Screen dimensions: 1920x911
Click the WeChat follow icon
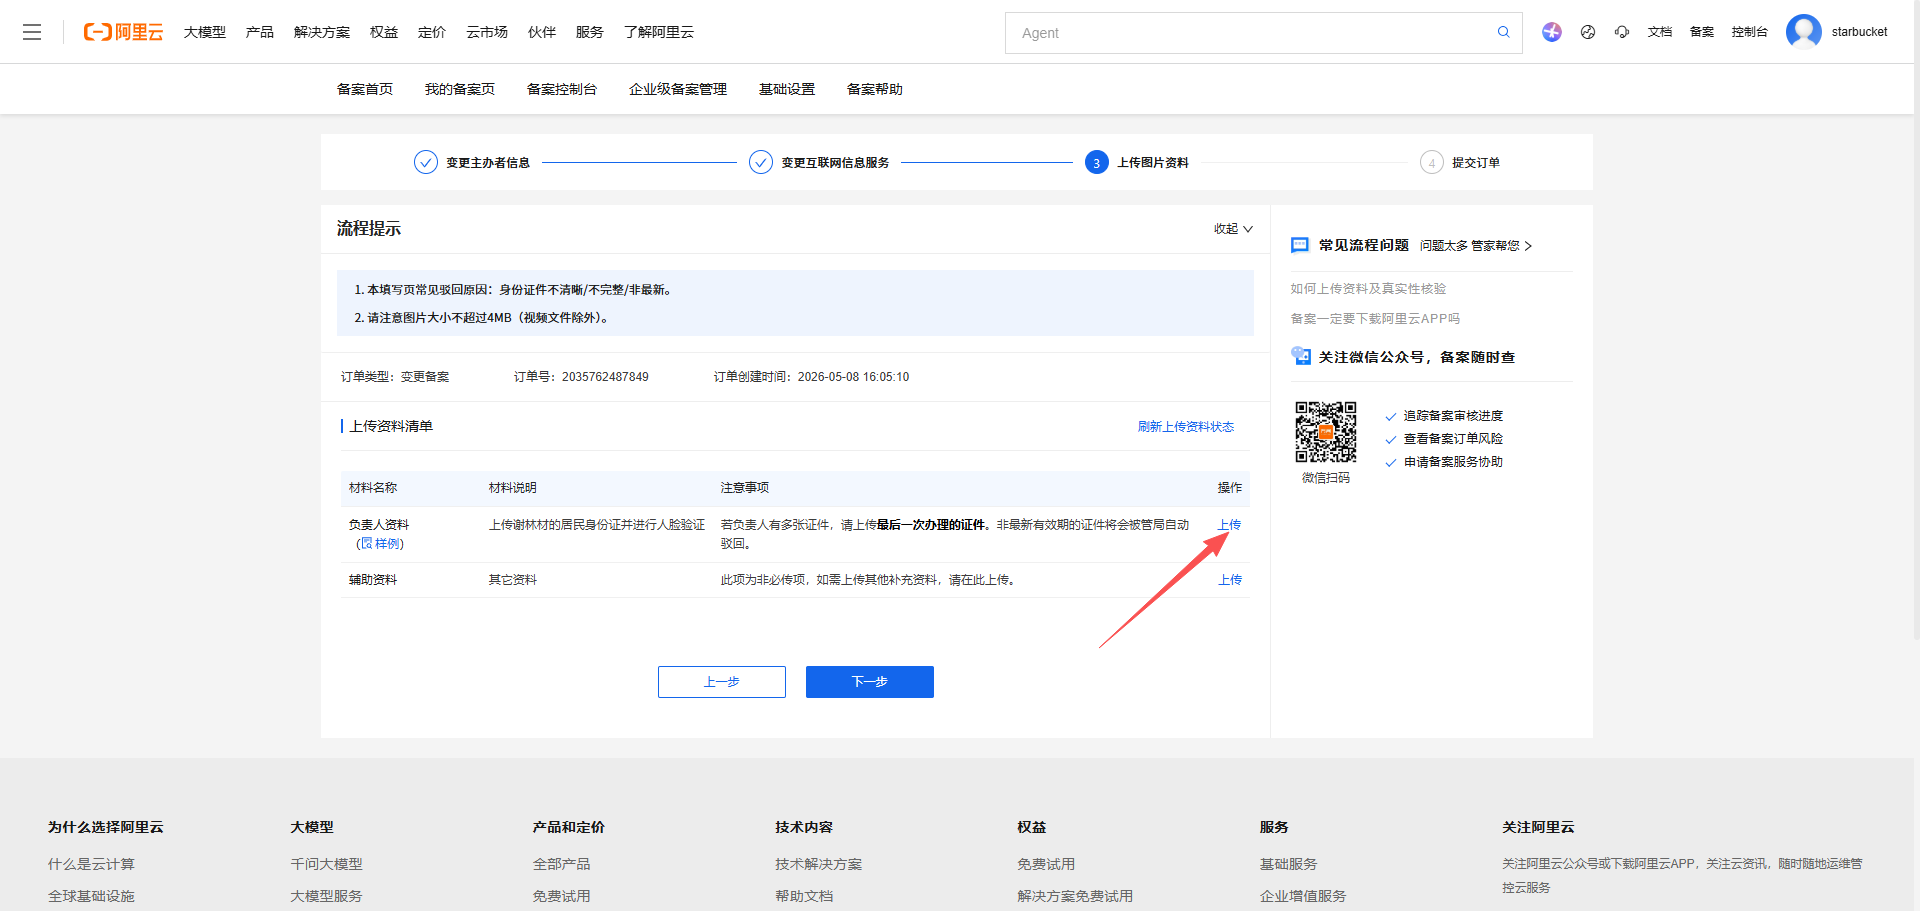coord(1301,356)
